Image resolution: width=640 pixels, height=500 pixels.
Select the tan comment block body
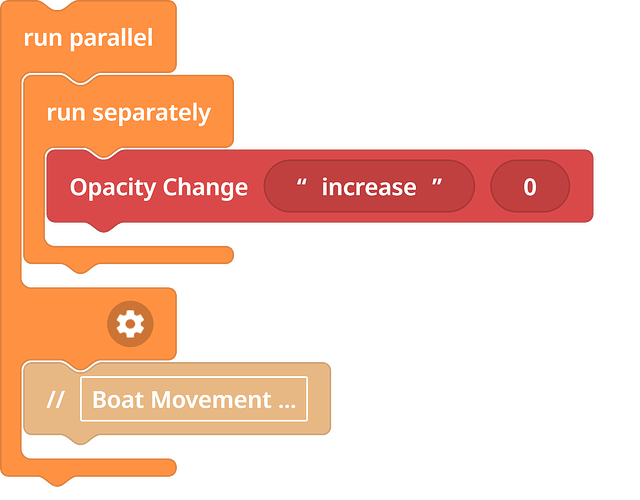[x=318, y=400]
